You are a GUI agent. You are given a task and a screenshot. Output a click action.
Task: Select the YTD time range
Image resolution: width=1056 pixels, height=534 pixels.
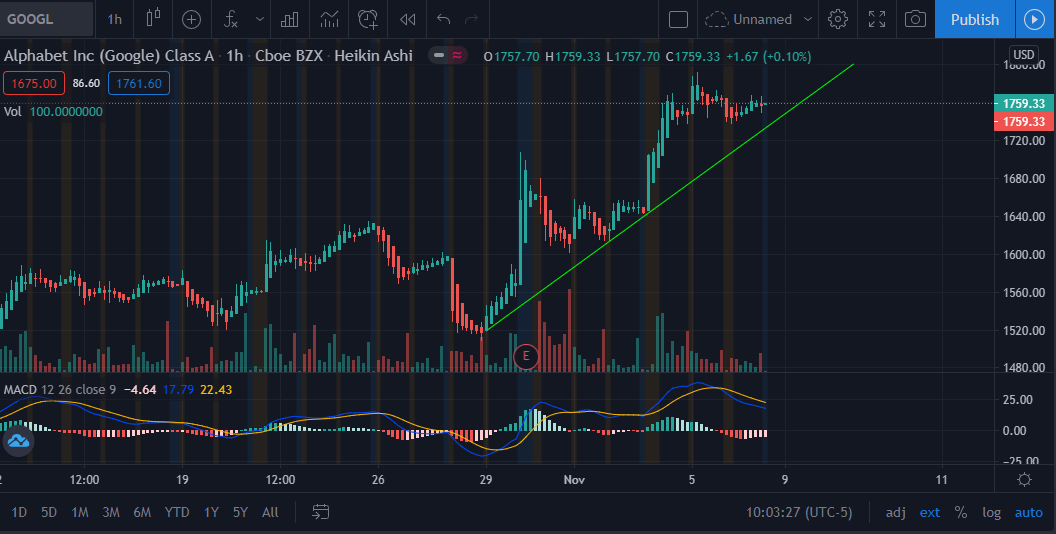tap(177, 512)
